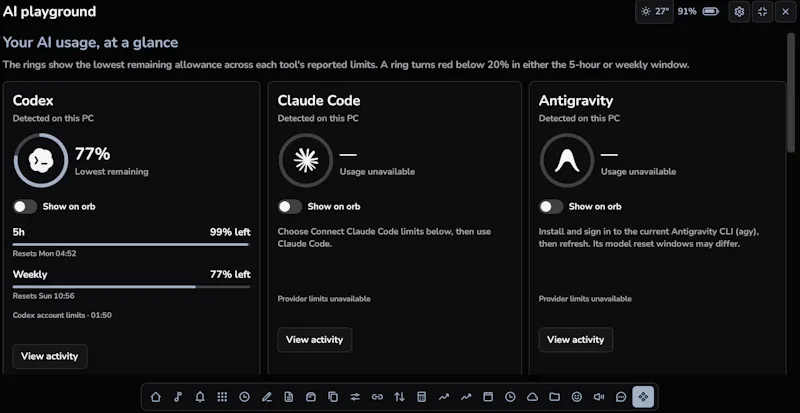Click View activity on the Claude Code card
This screenshot has height=413, width=800.
tap(315, 339)
